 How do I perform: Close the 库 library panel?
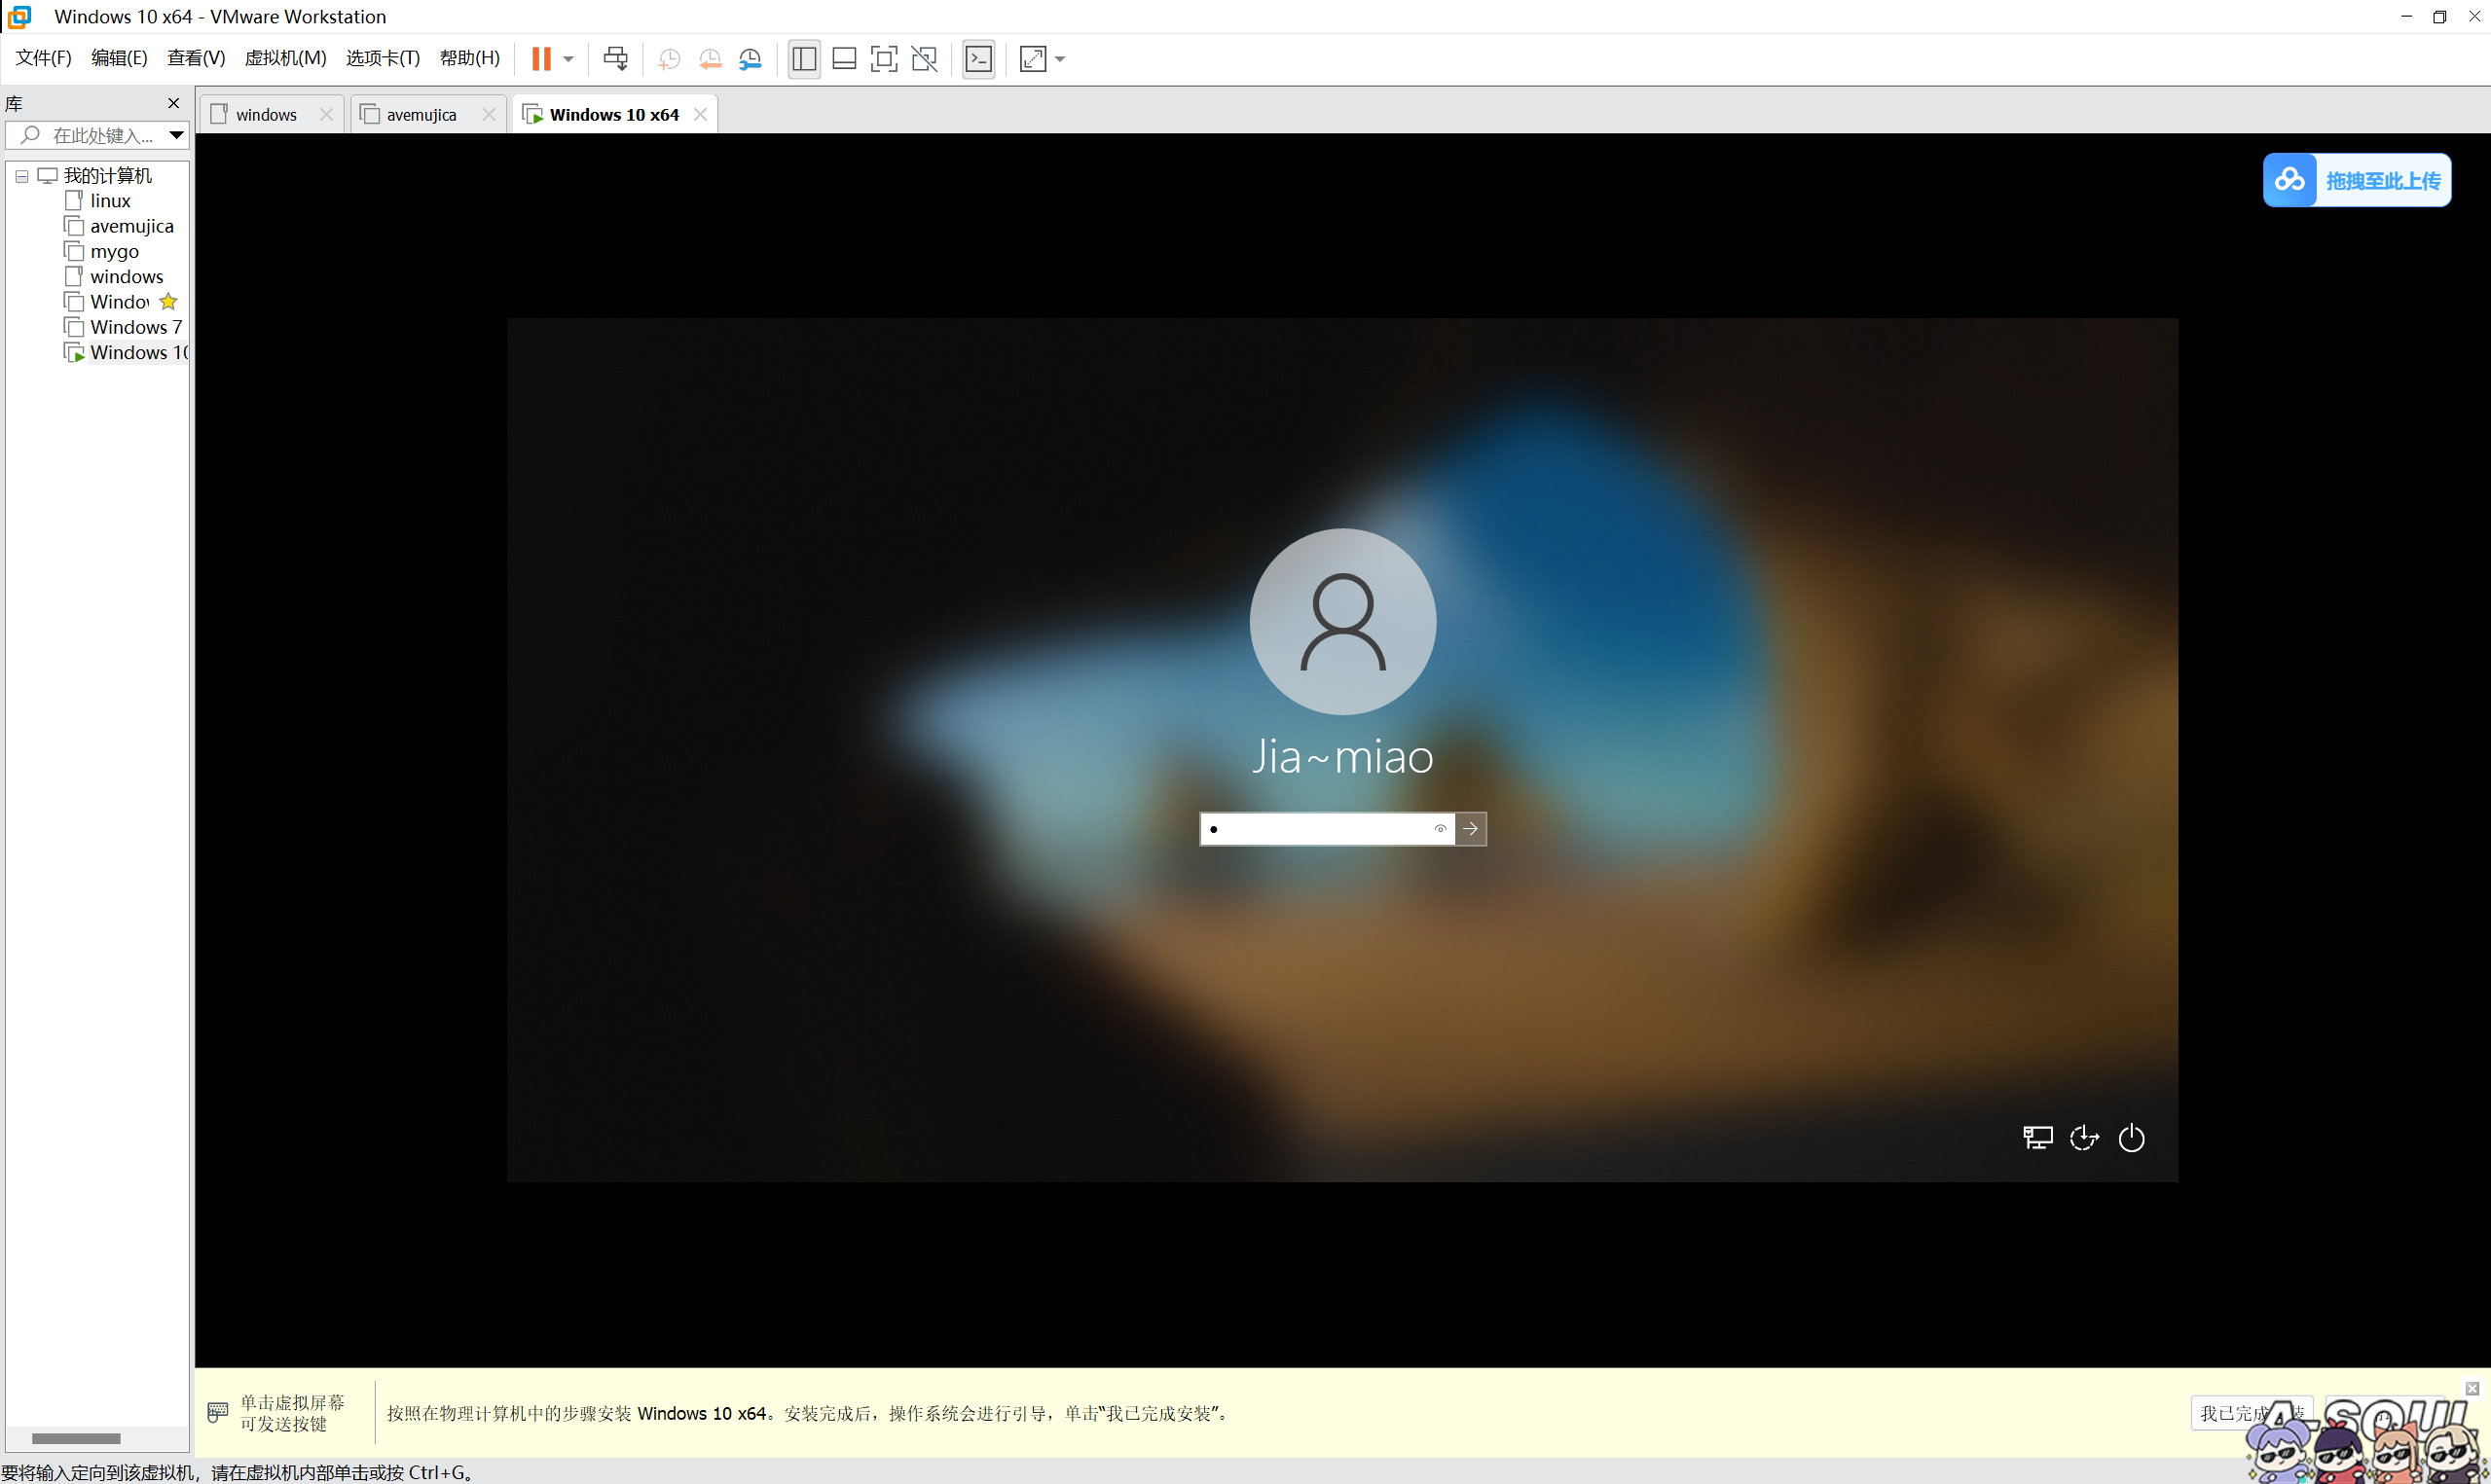[x=174, y=103]
